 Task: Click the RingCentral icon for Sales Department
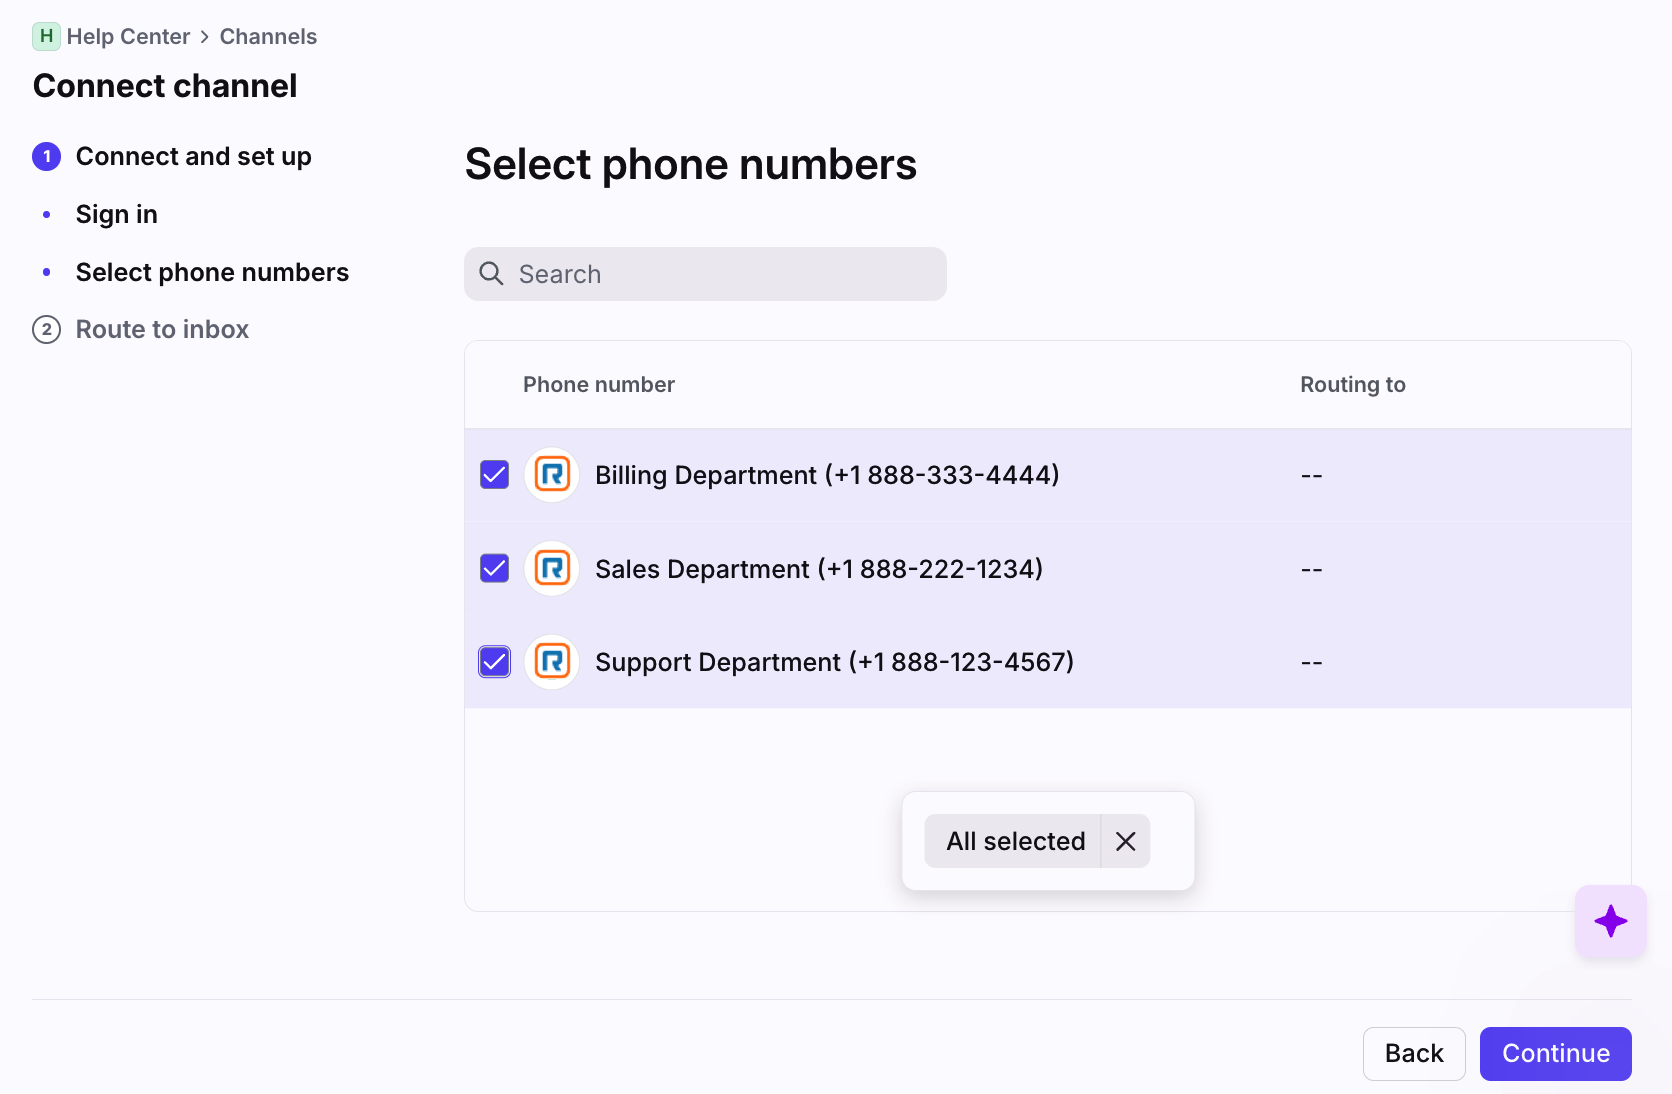coord(552,568)
